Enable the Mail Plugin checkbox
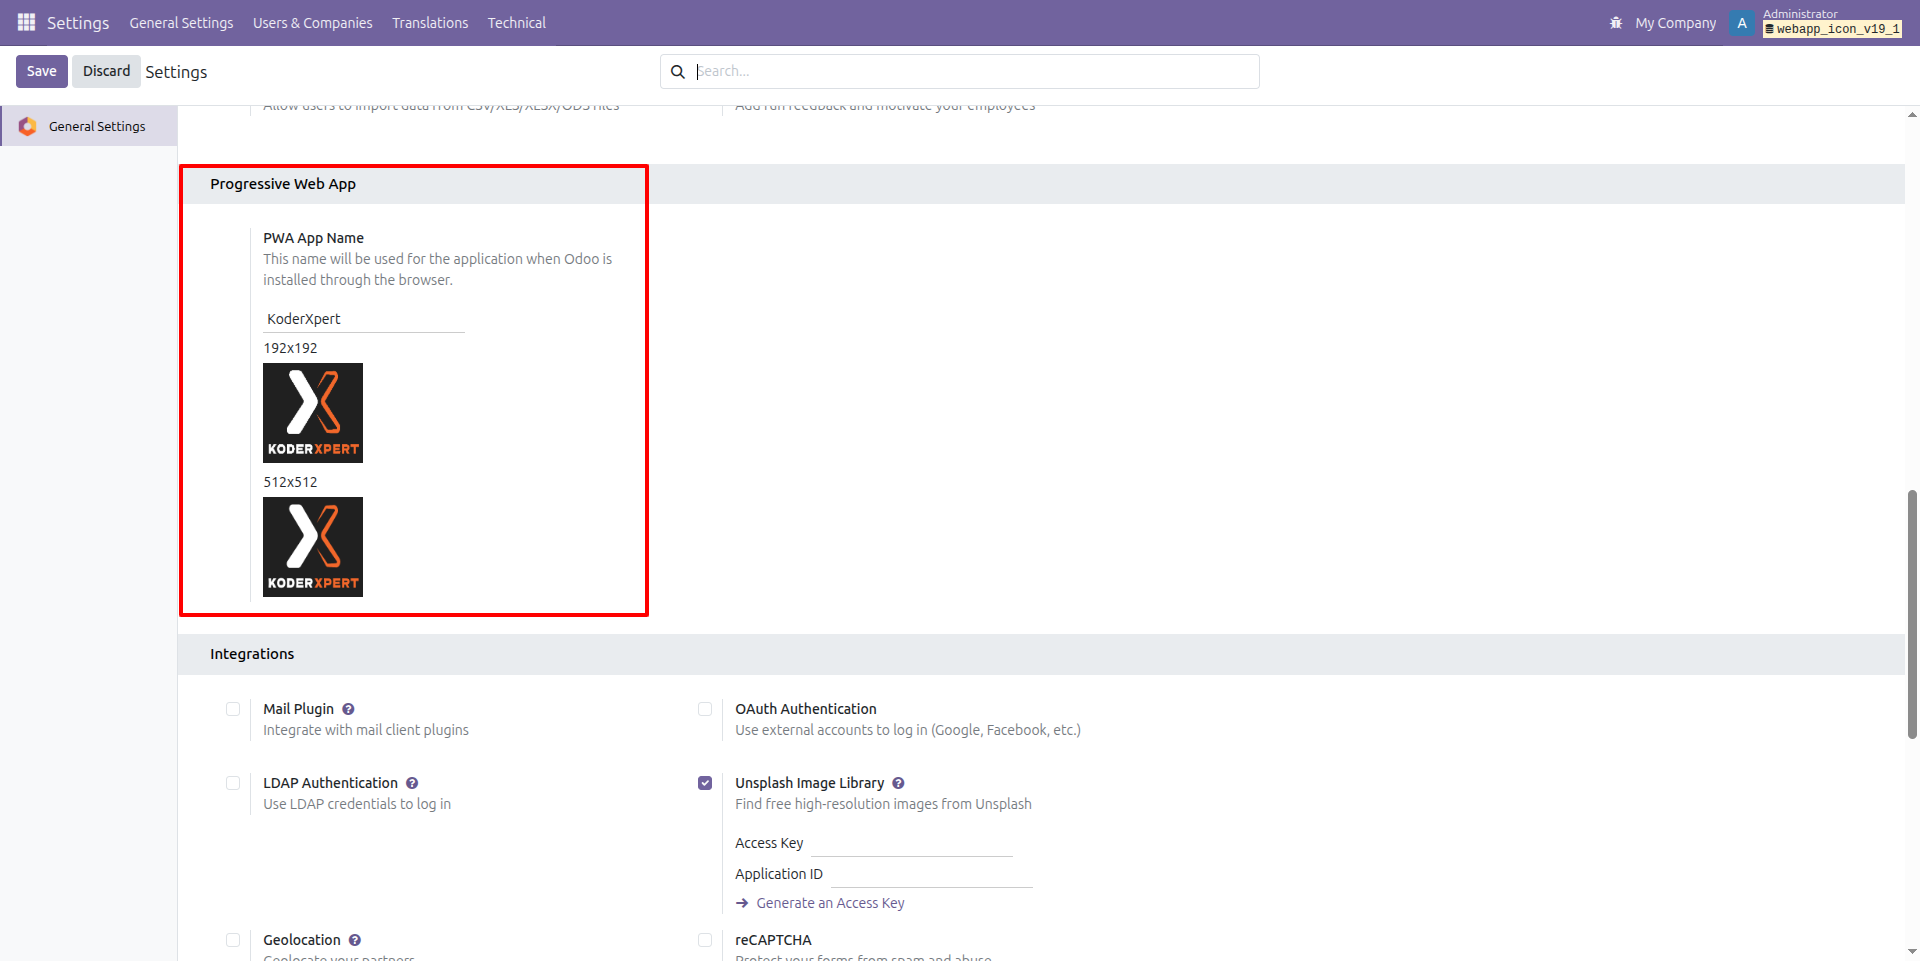1920x961 pixels. (233, 709)
